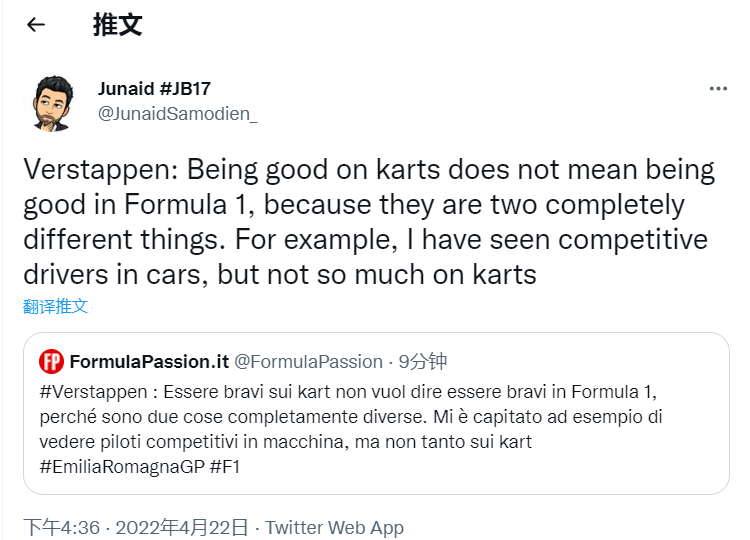Image resolution: width=750 pixels, height=540 pixels.
Task: Click the 翻译推文 translate link
Action: [56, 306]
